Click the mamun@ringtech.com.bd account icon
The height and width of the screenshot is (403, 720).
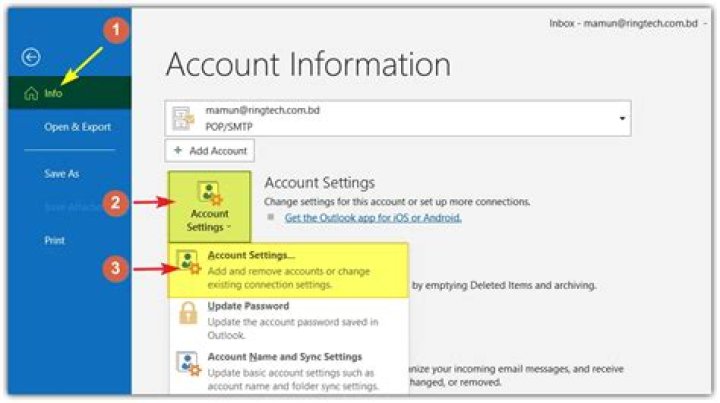click(183, 118)
